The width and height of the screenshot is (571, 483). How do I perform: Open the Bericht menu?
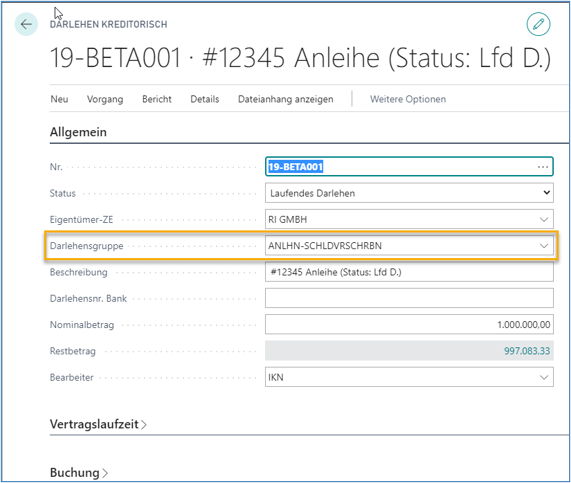tap(157, 99)
